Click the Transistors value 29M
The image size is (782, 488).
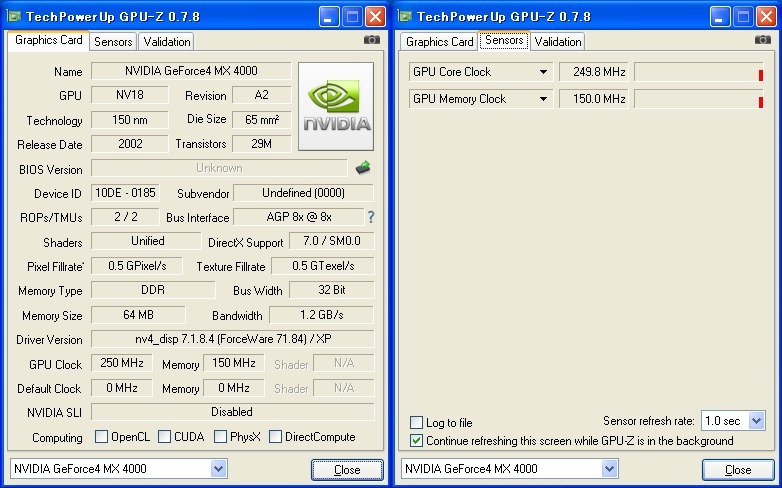(x=262, y=144)
